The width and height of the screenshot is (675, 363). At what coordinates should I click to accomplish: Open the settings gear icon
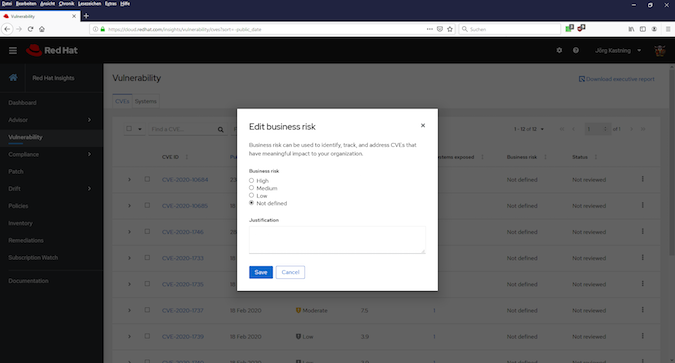(x=559, y=50)
